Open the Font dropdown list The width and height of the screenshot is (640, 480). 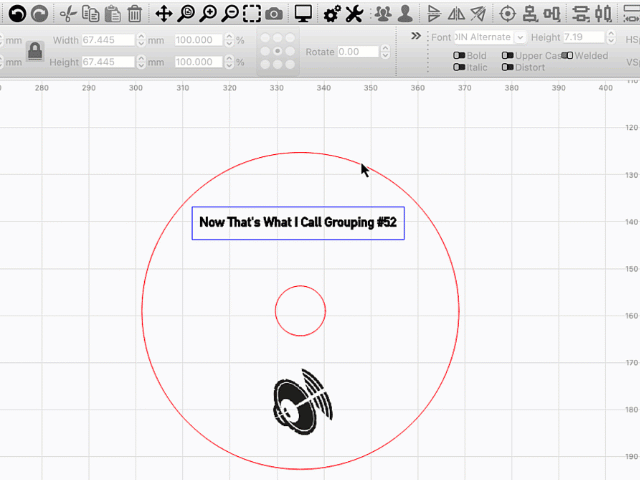click(490, 37)
